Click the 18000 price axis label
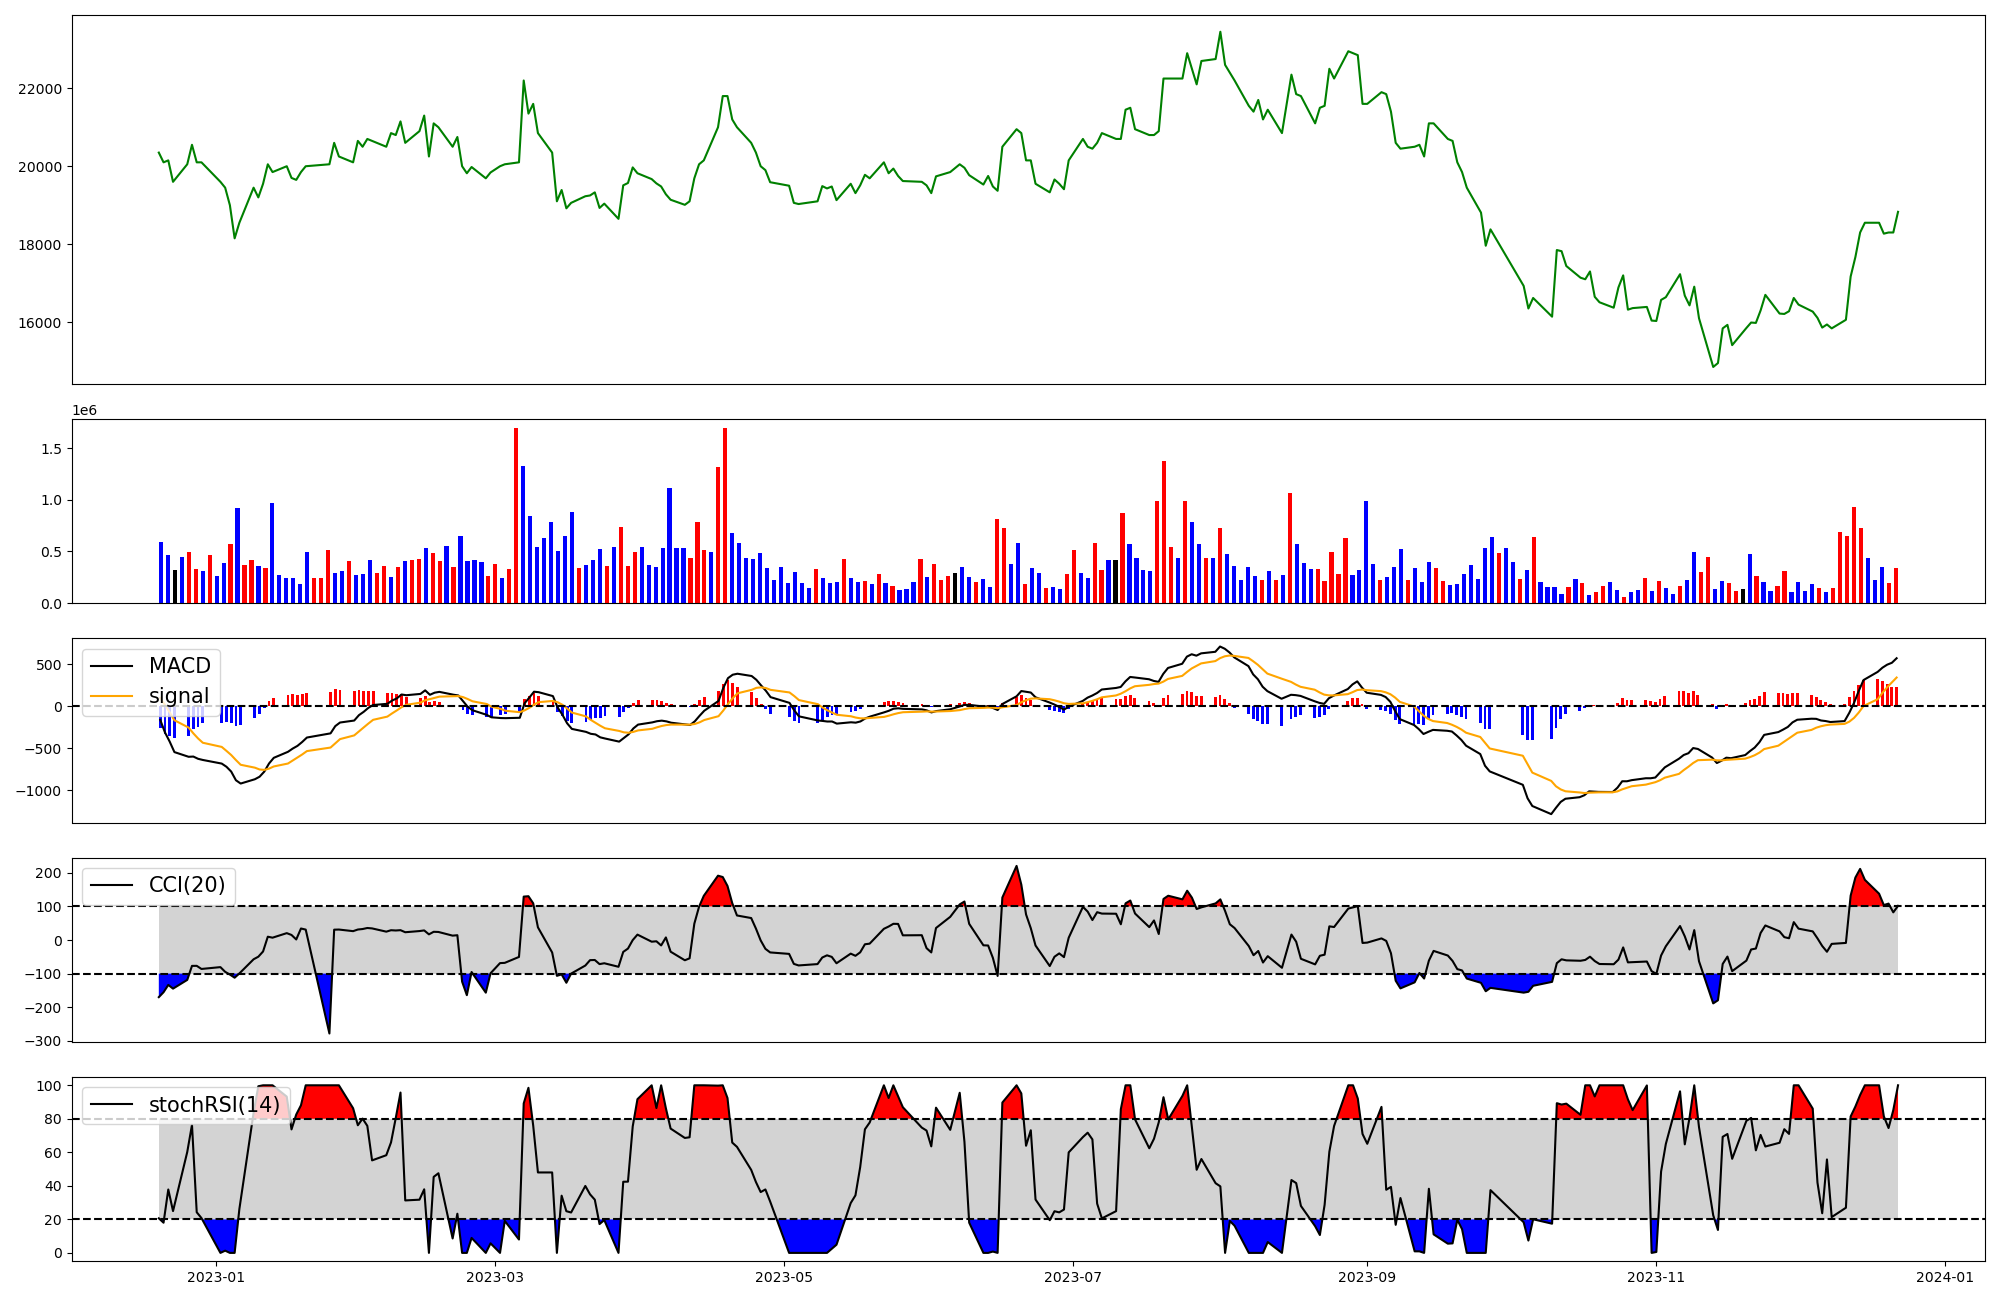2000x1300 pixels. [40, 245]
